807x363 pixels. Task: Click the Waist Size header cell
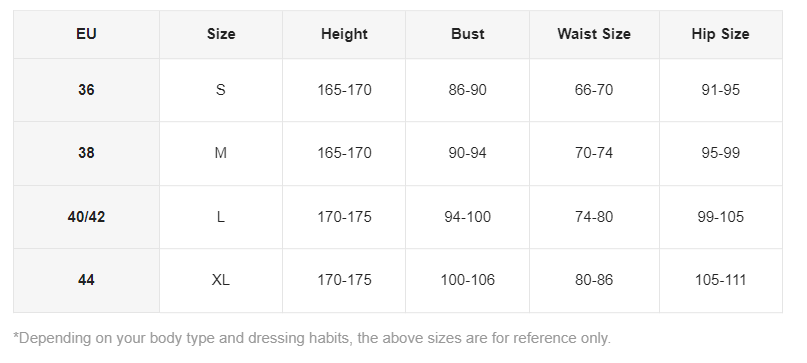[x=594, y=34]
